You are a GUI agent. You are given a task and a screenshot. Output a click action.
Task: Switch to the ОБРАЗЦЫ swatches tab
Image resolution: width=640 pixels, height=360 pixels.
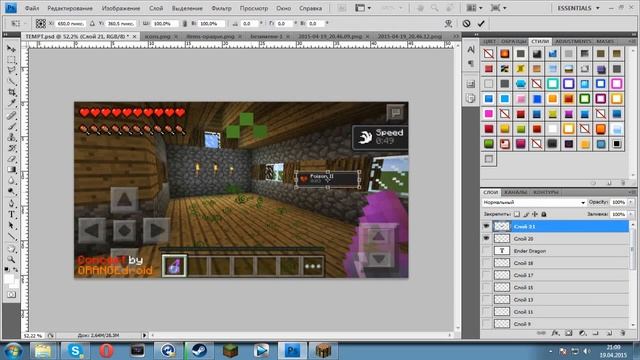click(513, 41)
